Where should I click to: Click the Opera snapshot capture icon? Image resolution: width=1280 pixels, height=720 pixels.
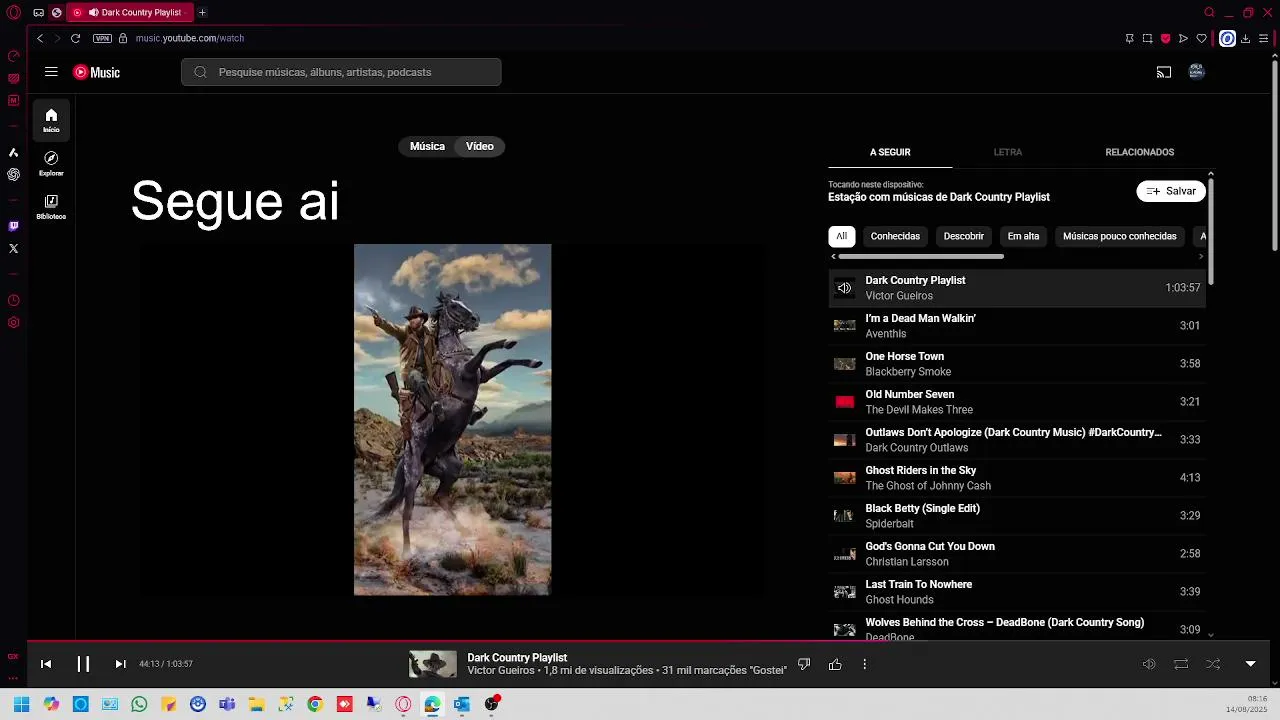1147,38
